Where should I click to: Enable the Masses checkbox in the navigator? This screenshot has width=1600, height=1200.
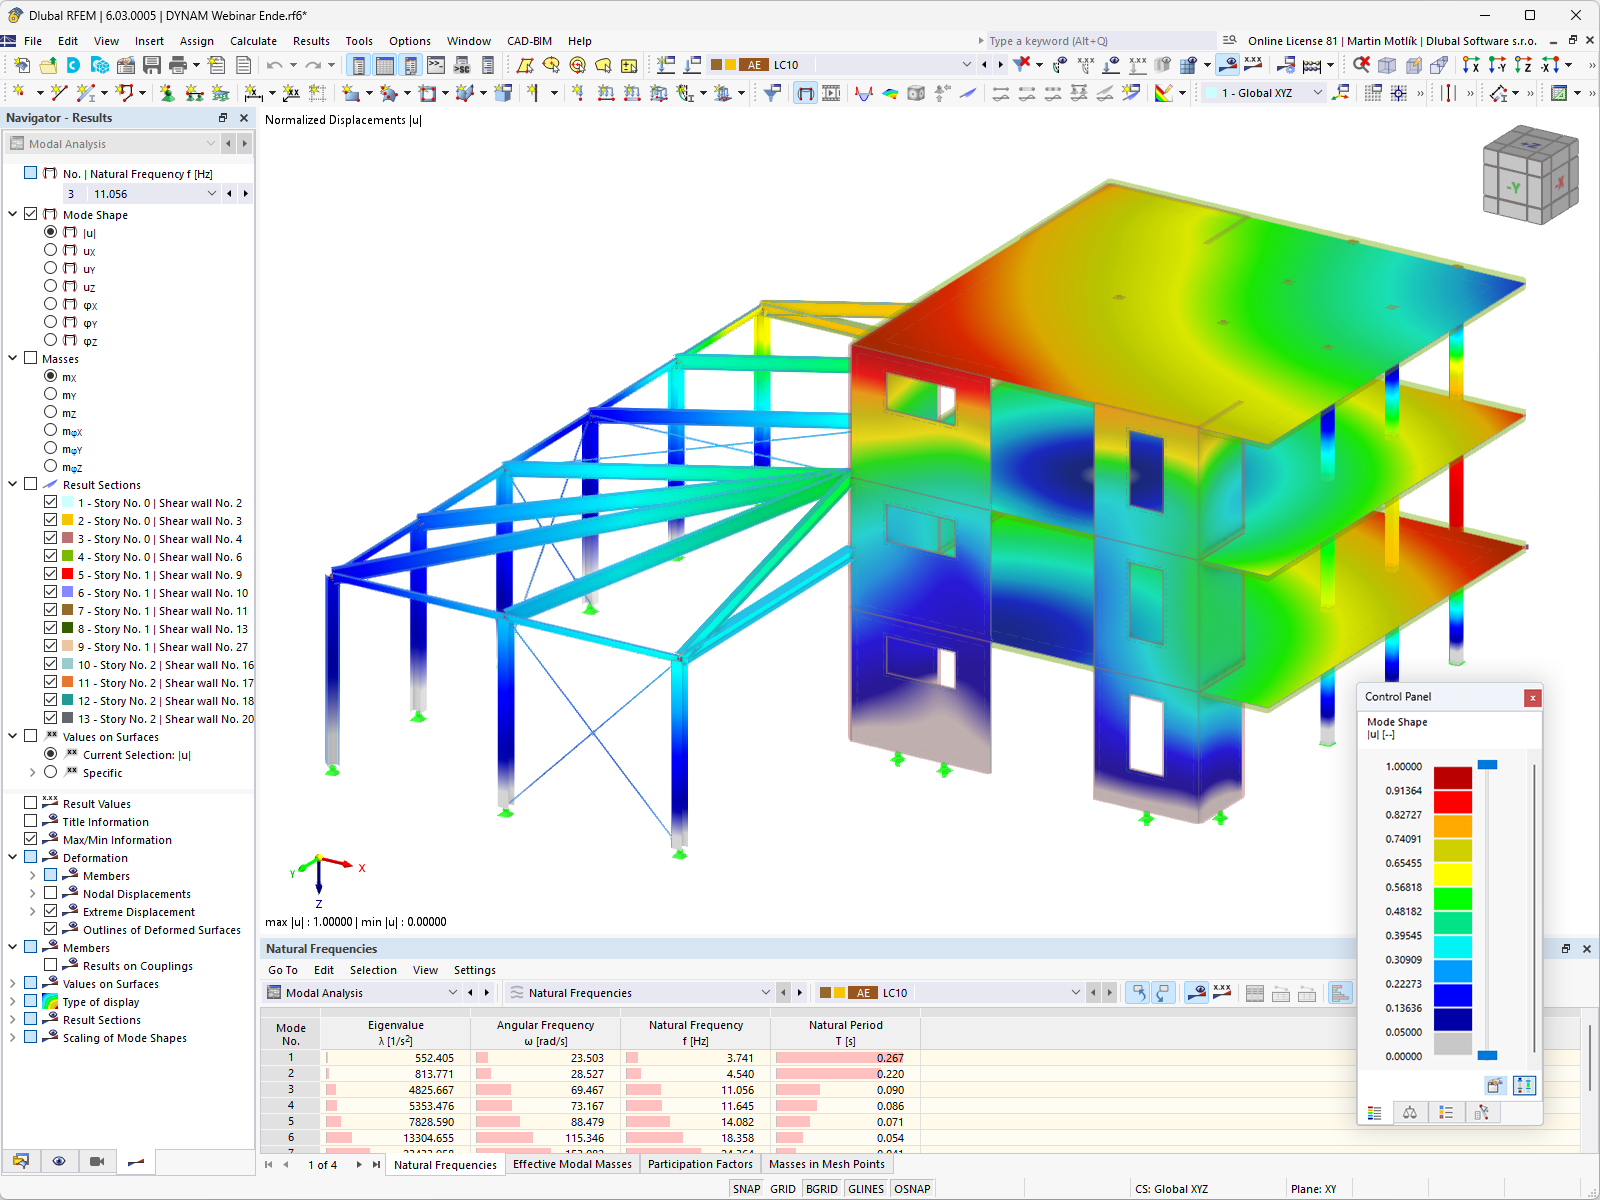(30, 357)
